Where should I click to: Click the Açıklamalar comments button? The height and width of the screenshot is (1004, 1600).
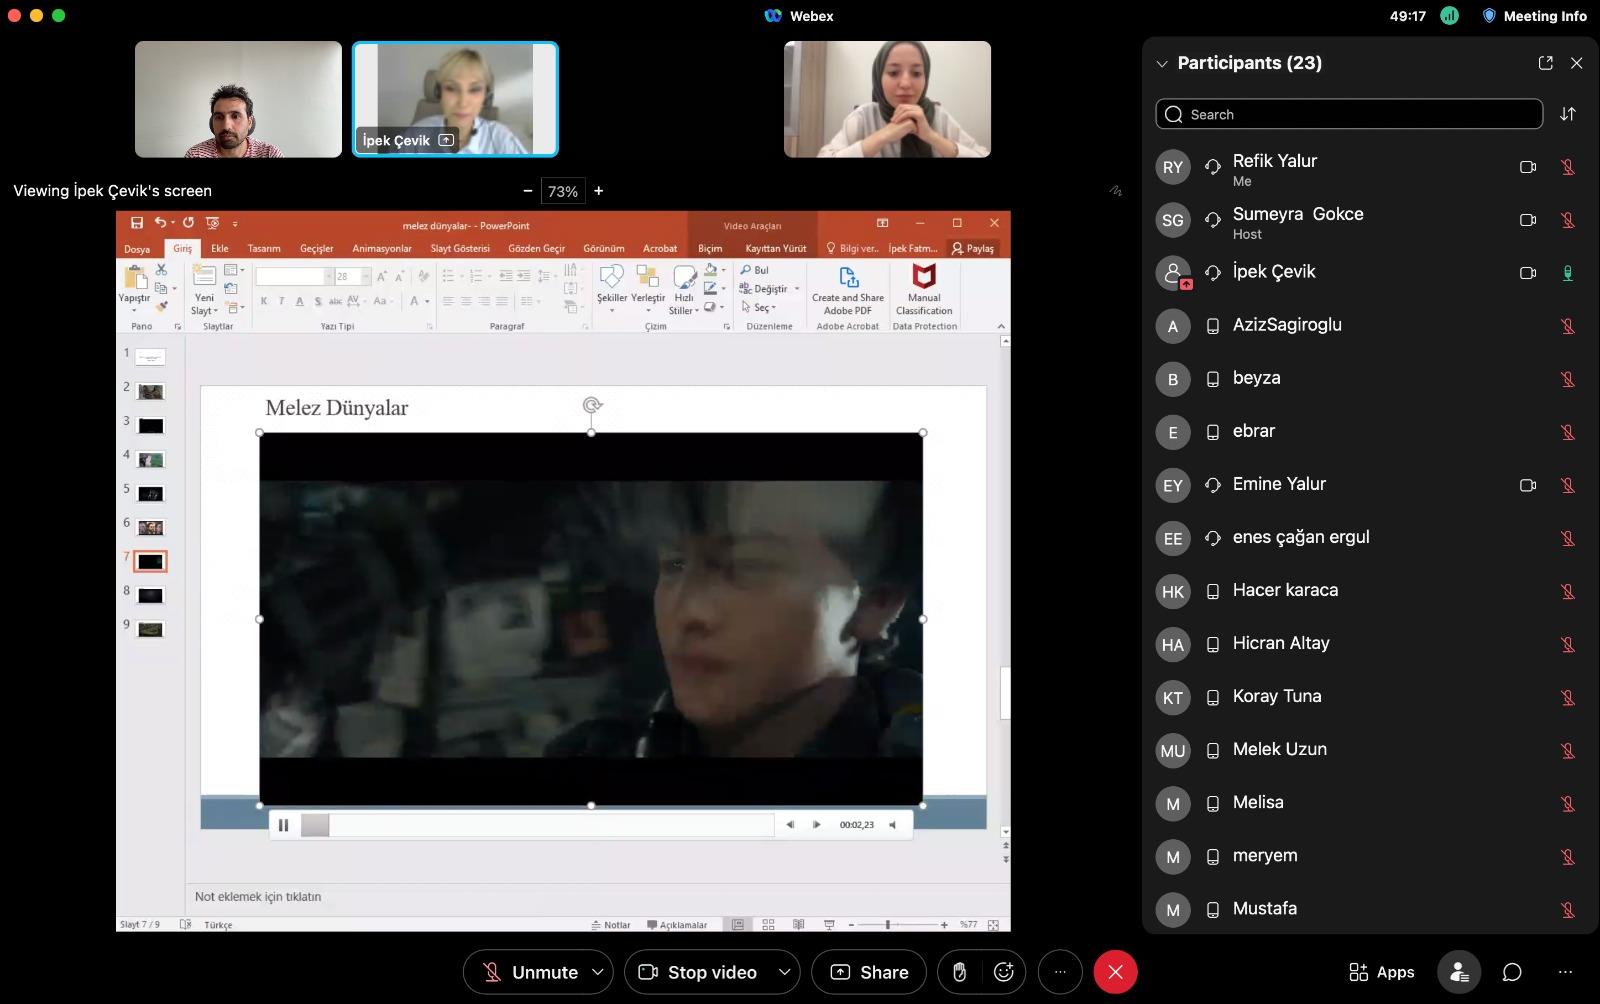coord(677,925)
